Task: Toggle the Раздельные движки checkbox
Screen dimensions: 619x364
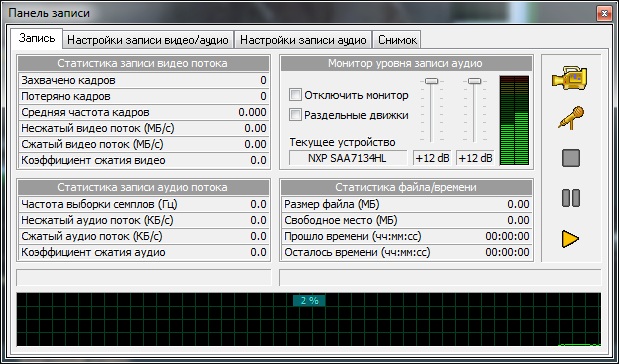Action: click(x=295, y=115)
